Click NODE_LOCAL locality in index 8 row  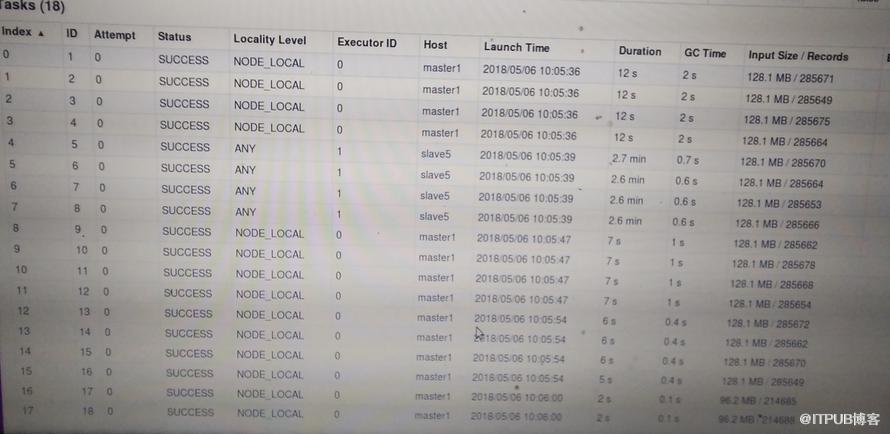pos(270,234)
